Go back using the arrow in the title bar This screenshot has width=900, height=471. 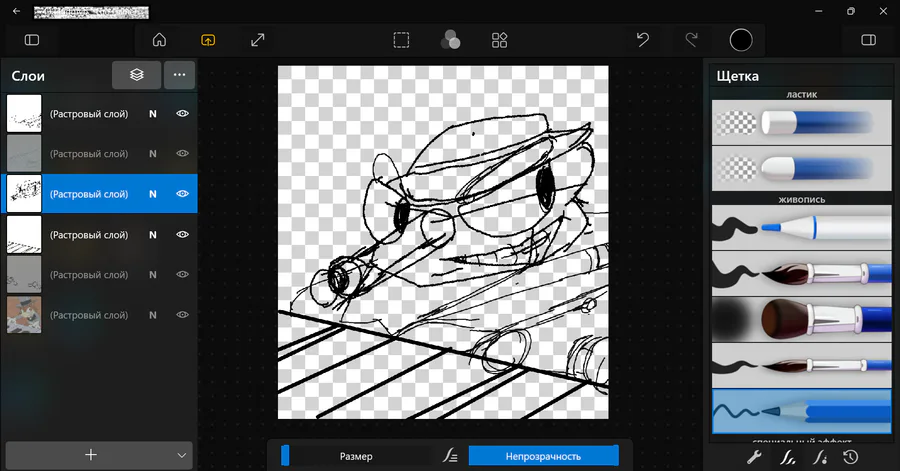(x=16, y=11)
